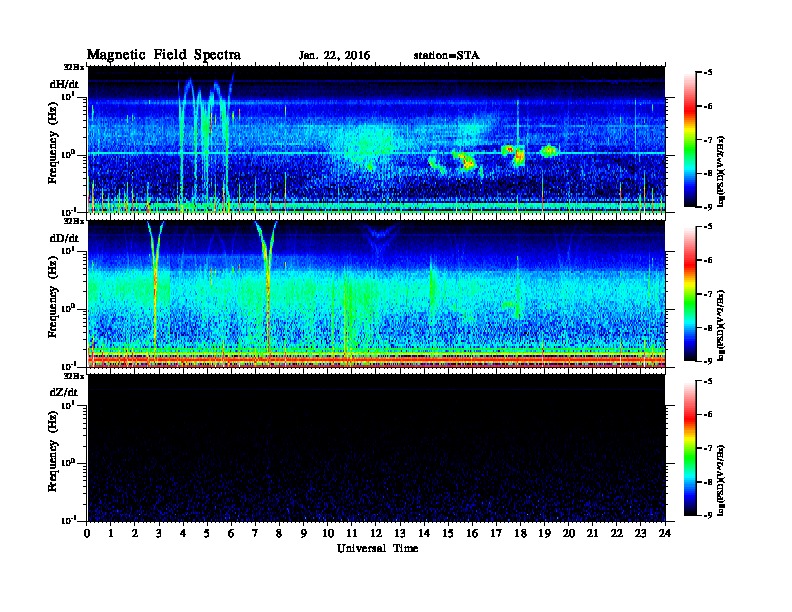Click hour '20' on Universal Time axis

click(x=568, y=533)
